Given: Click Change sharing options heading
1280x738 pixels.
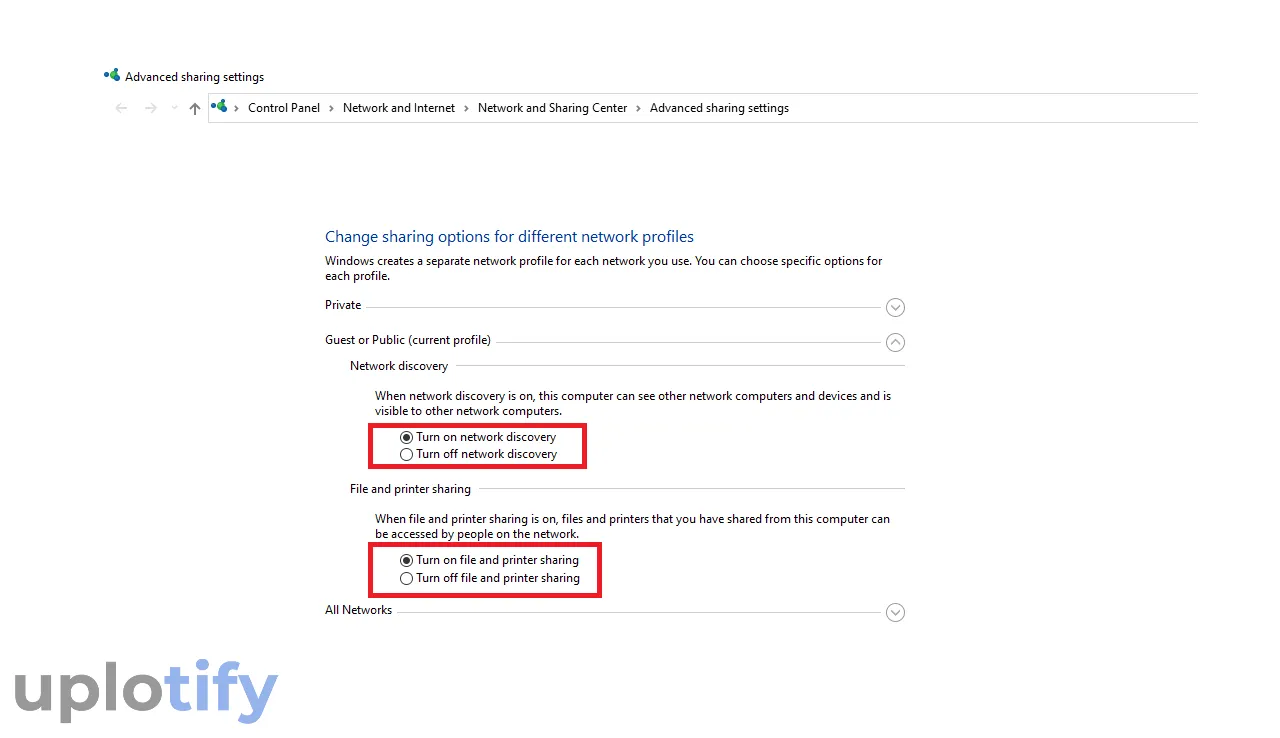Looking at the screenshot, I should click(509, 237).
